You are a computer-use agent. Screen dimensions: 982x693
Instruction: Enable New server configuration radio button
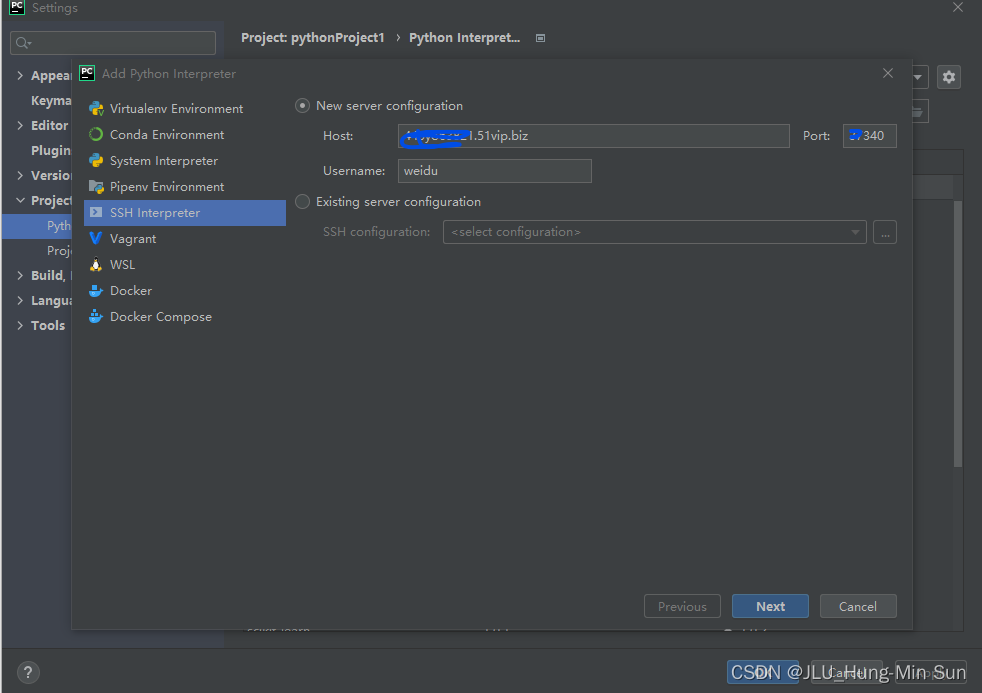302,106
